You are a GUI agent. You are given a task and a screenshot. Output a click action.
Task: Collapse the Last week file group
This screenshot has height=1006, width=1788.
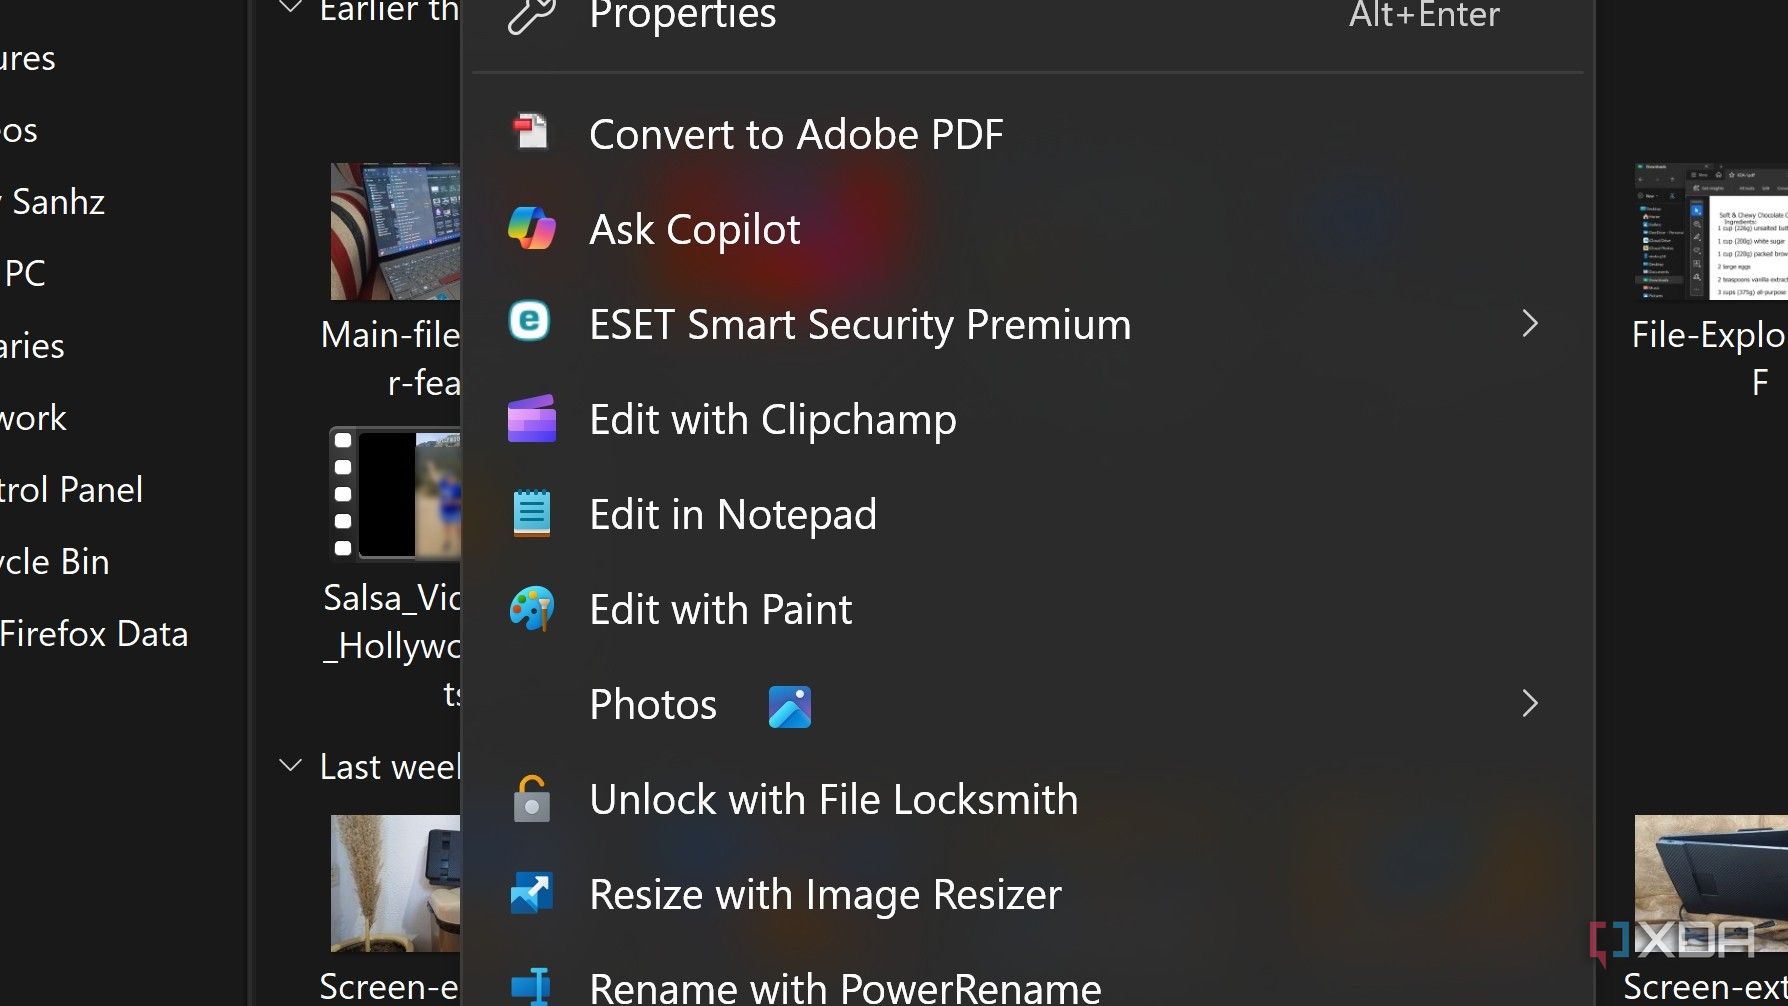point(290,766)
